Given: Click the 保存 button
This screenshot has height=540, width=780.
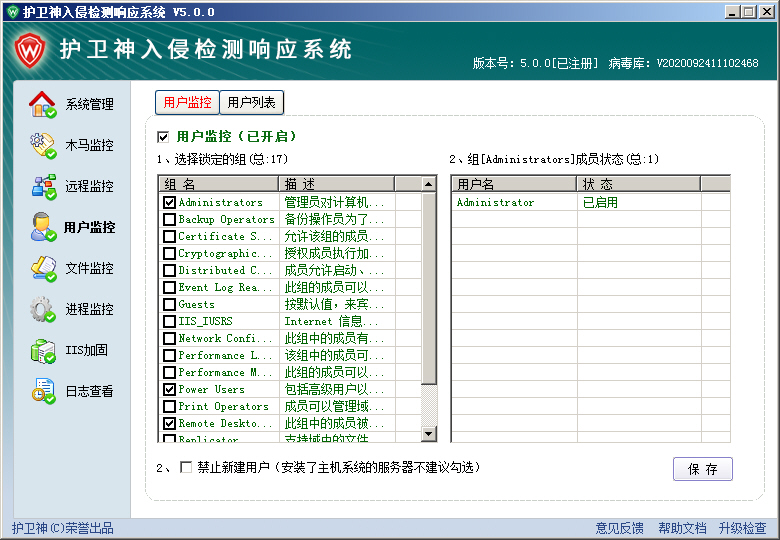Looking at the screenshot, I should point(702,469).
